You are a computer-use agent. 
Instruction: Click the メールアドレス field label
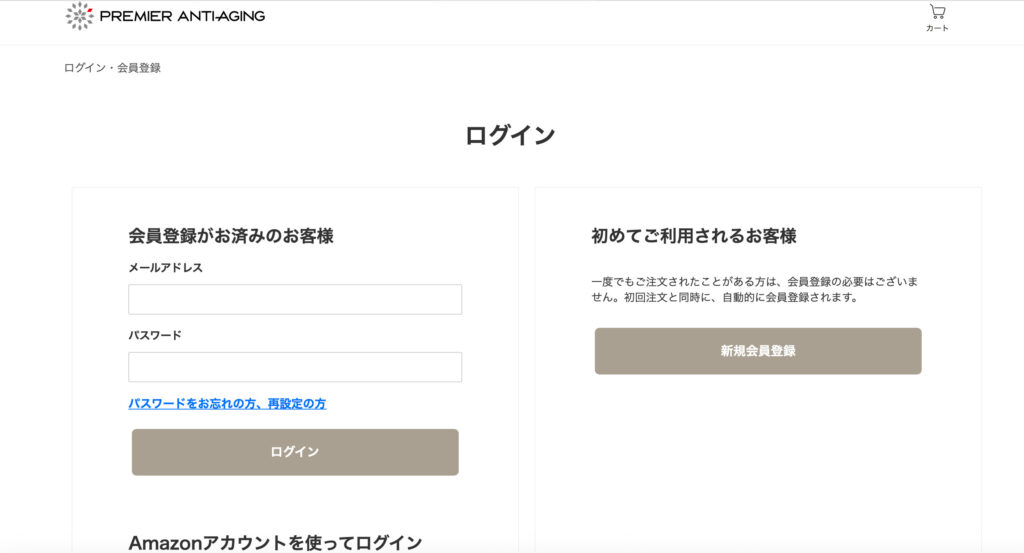coord(165,268)
